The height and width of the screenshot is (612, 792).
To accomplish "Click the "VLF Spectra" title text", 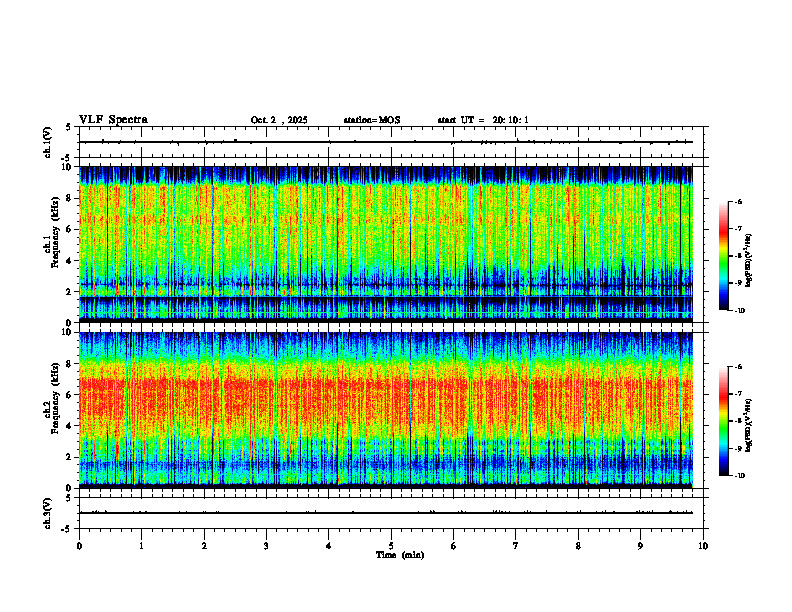I will (113, 120).
